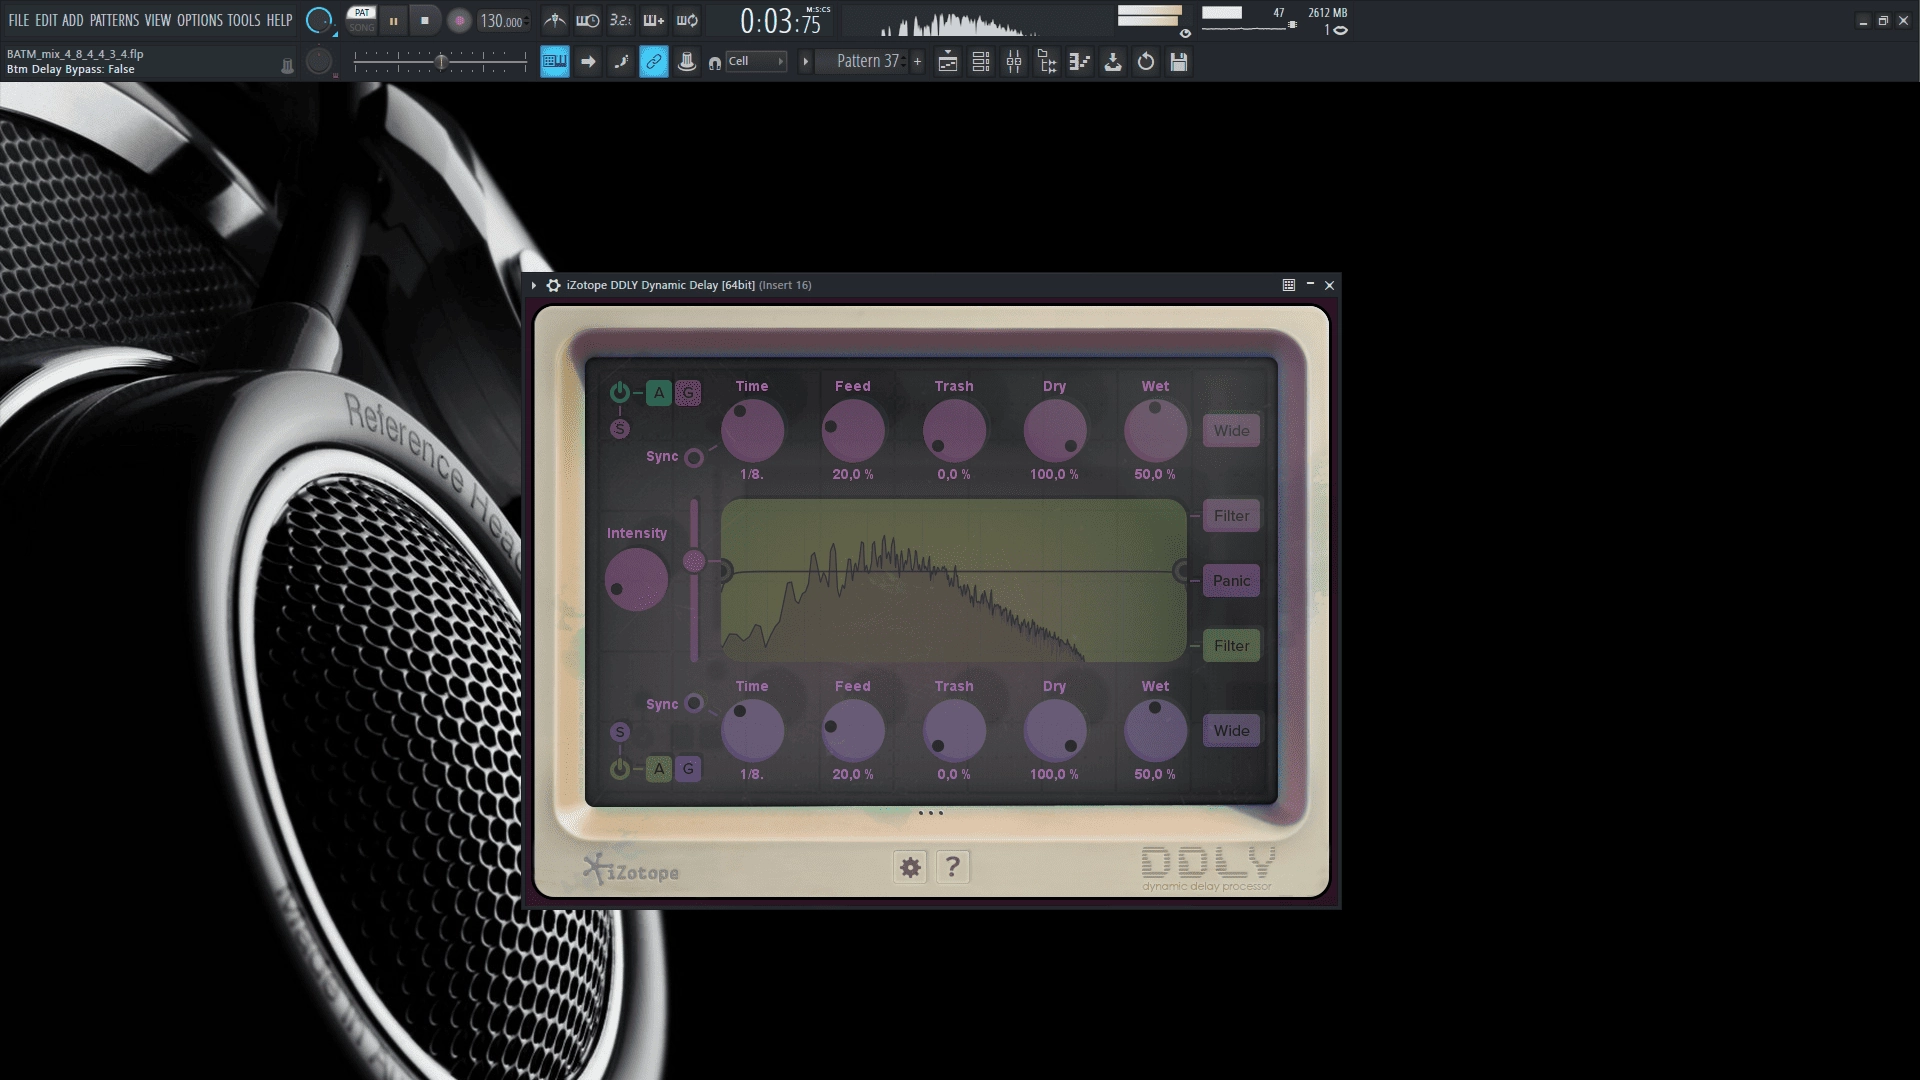
Task: Toggle the loop recording icon
Action: click(x=687, y=20)
